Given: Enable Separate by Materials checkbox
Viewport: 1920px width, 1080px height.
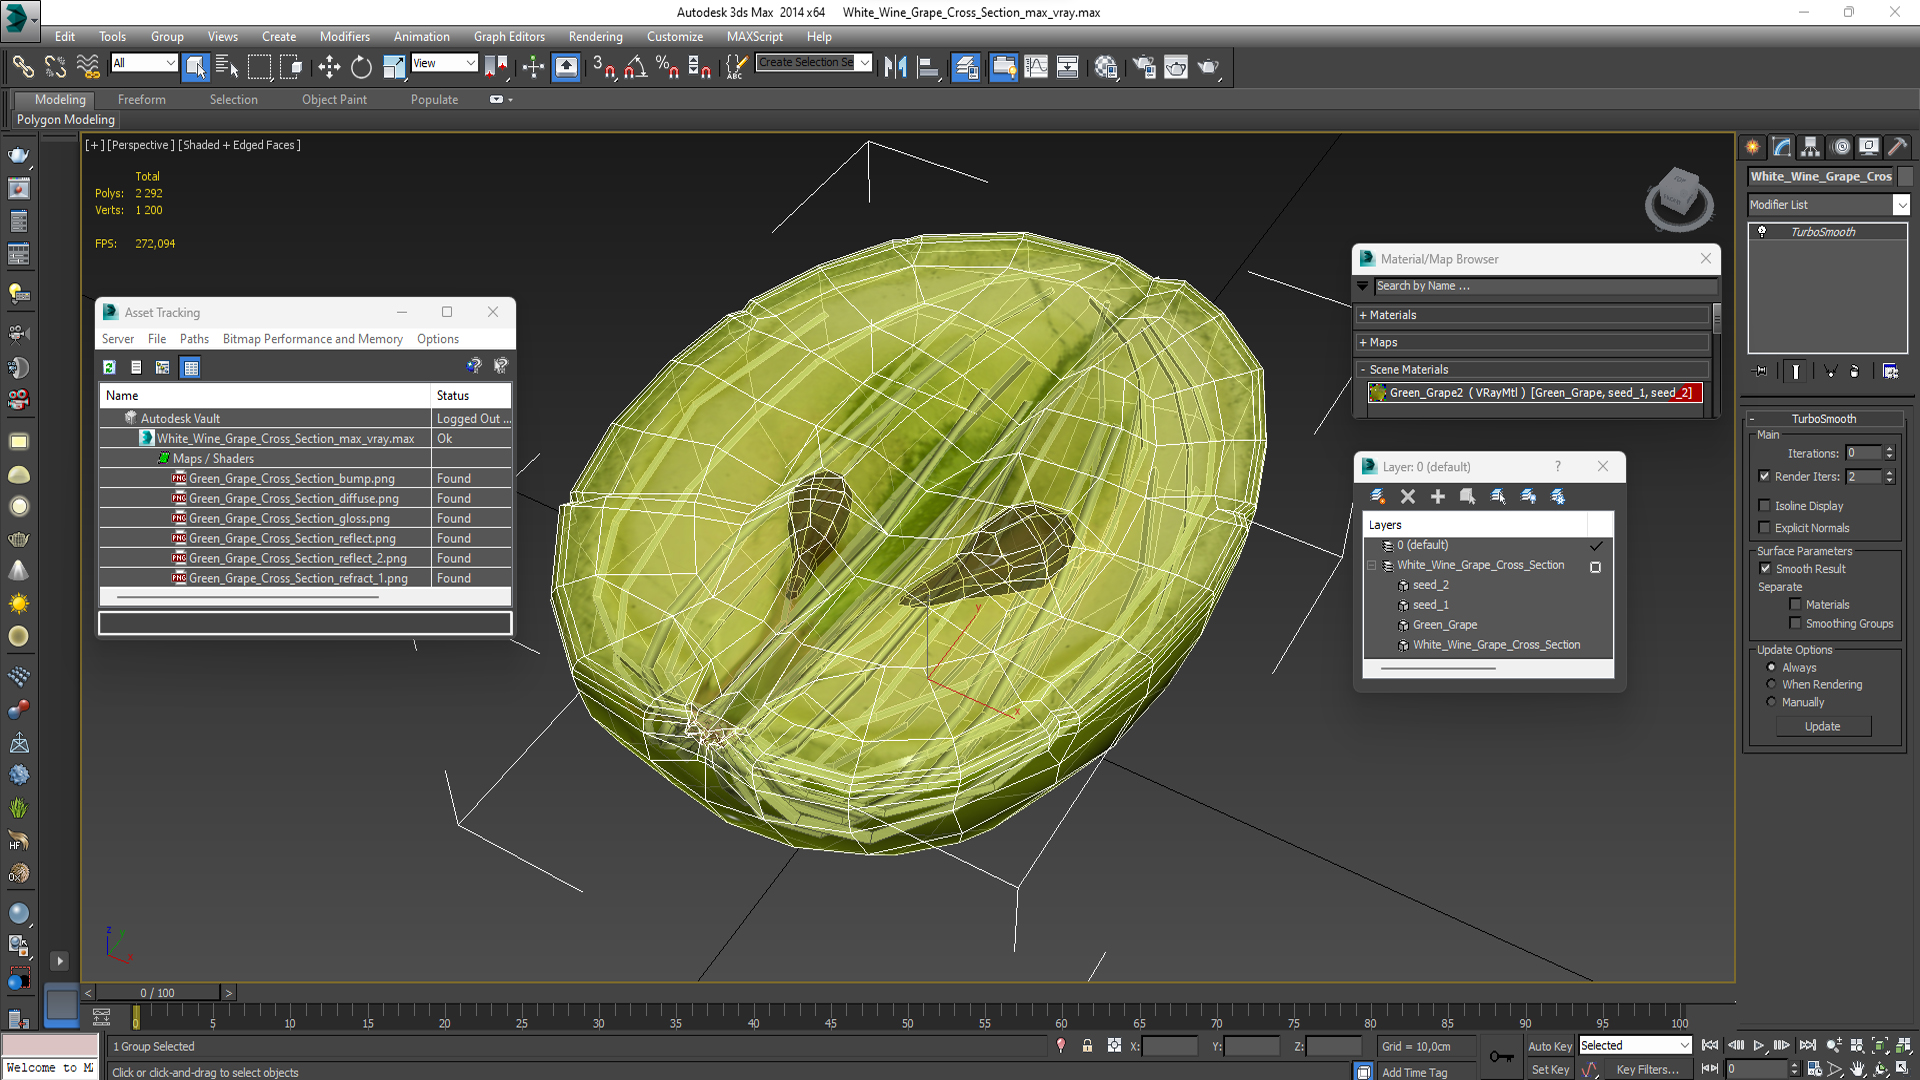Looking at the screenshot, I should (1795, 605).
